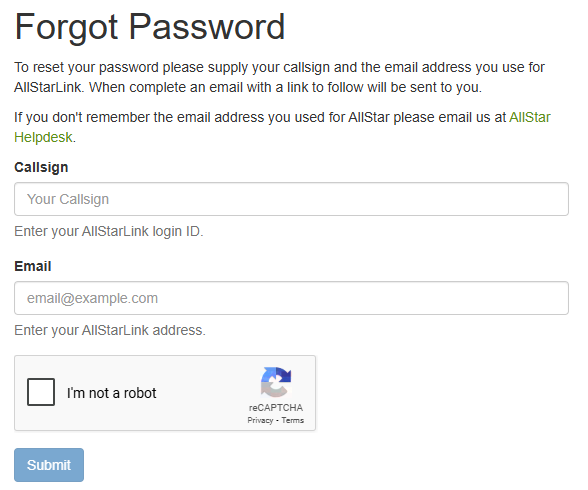The width and height of the screenshot is (588, 490).
Task: Click the Enter your AllStarLink address hint
Action: [x=110, y=330]
